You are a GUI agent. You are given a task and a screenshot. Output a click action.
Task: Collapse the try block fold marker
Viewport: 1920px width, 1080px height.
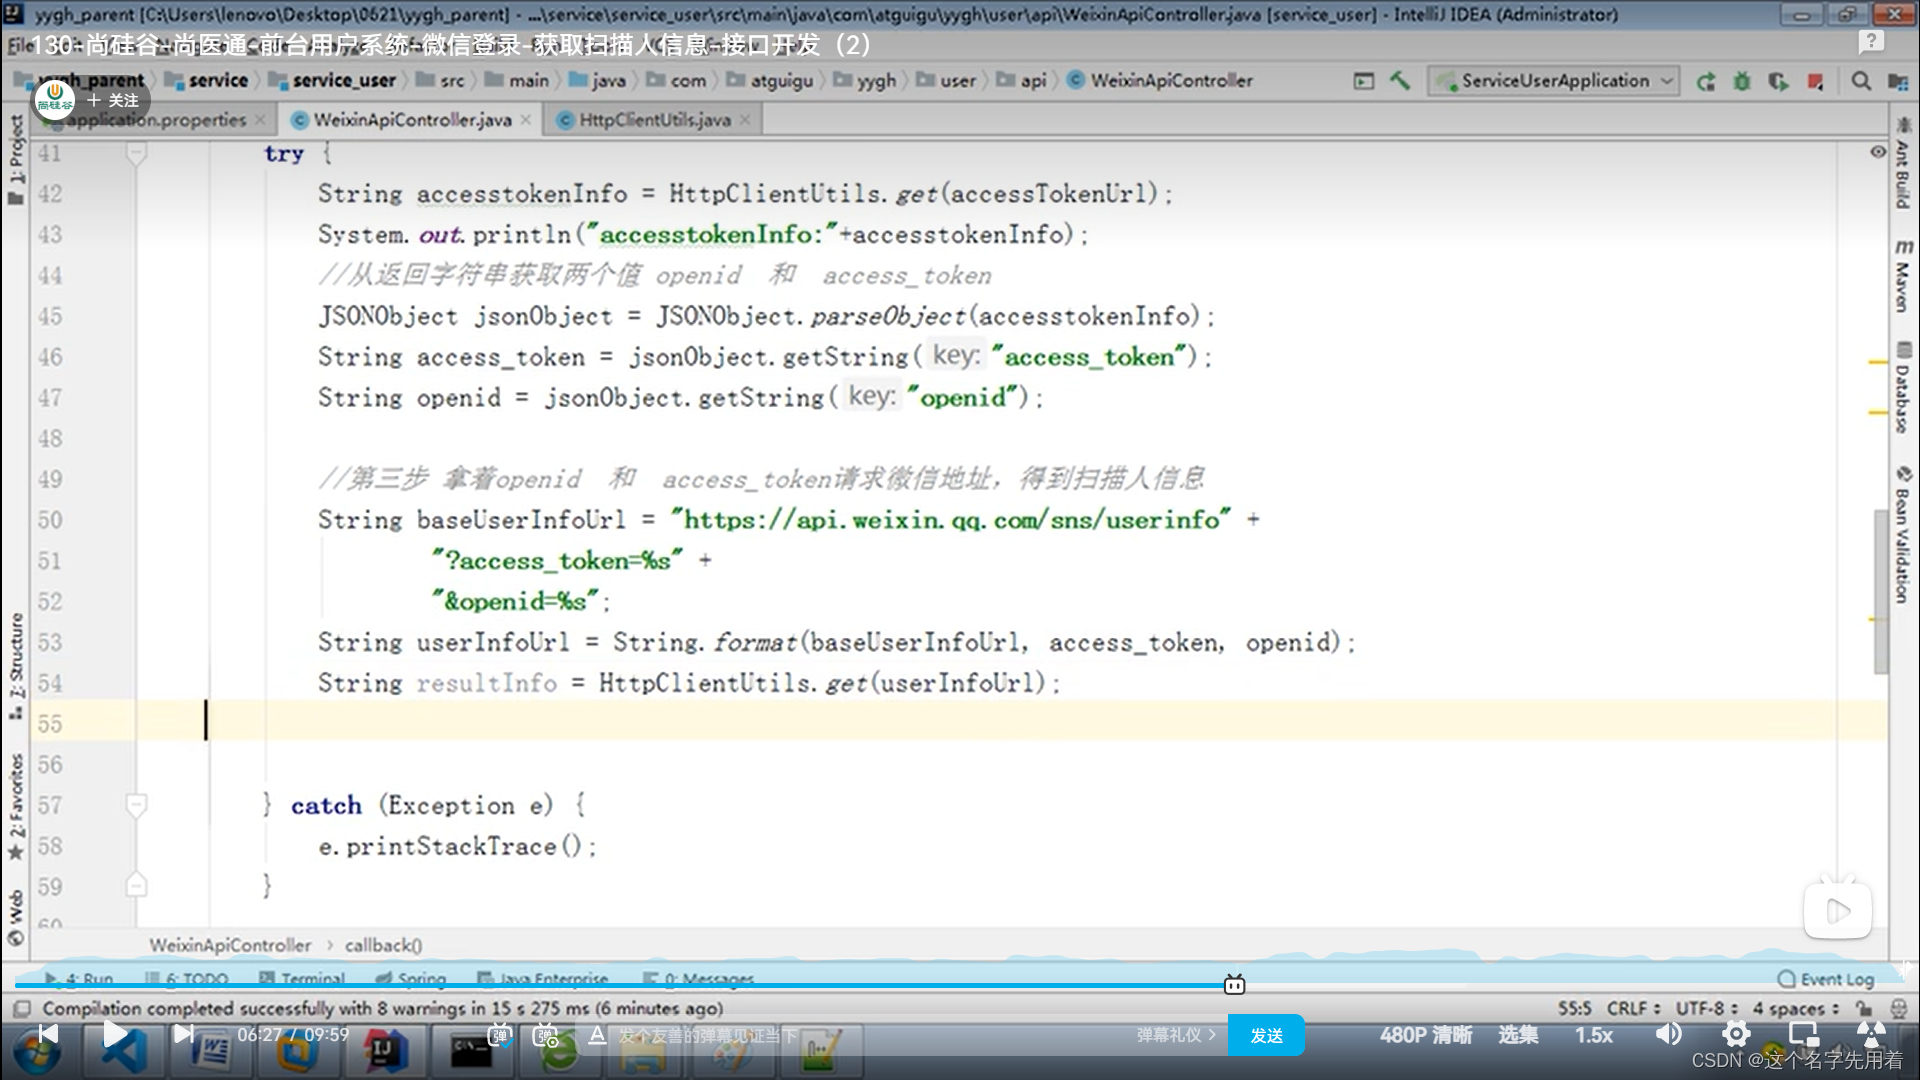(x=137, y=154)
